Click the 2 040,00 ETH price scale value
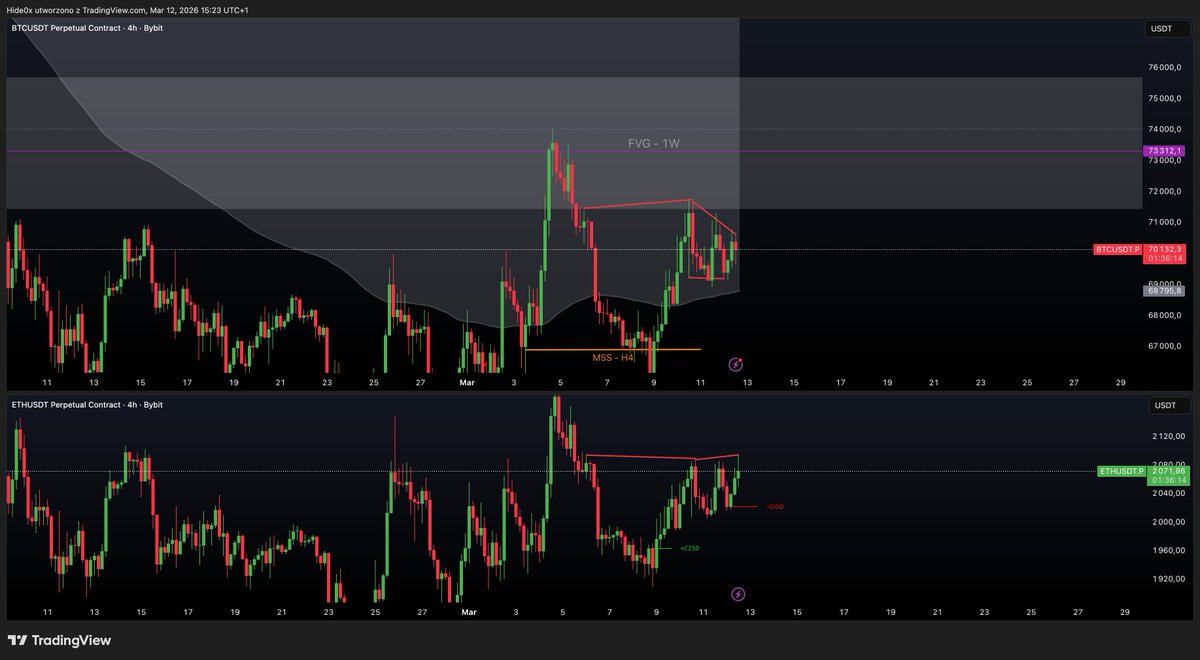The width and height of the screenshot is (1200, 660). 1168,494
